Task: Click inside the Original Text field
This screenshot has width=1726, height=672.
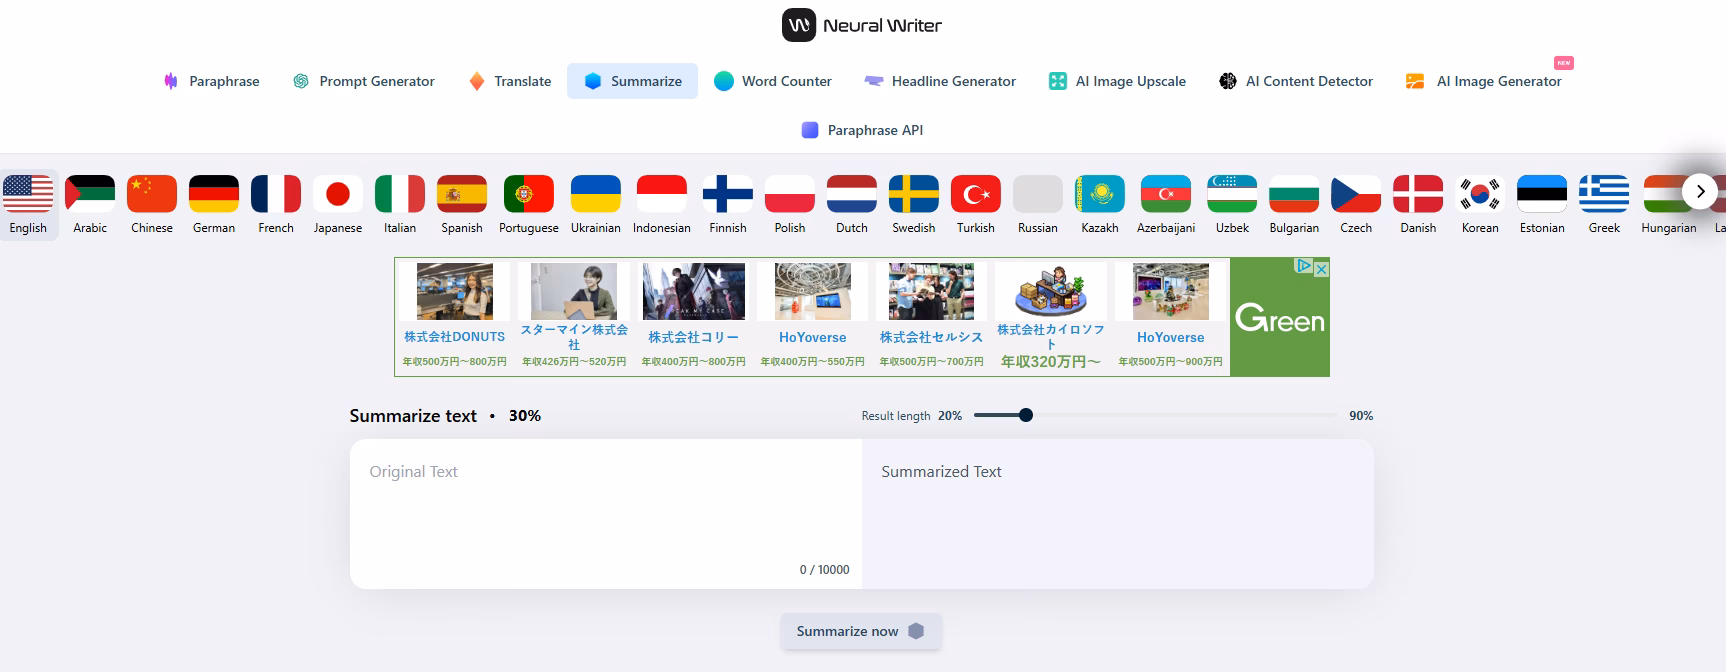Action: pos(606,513)
